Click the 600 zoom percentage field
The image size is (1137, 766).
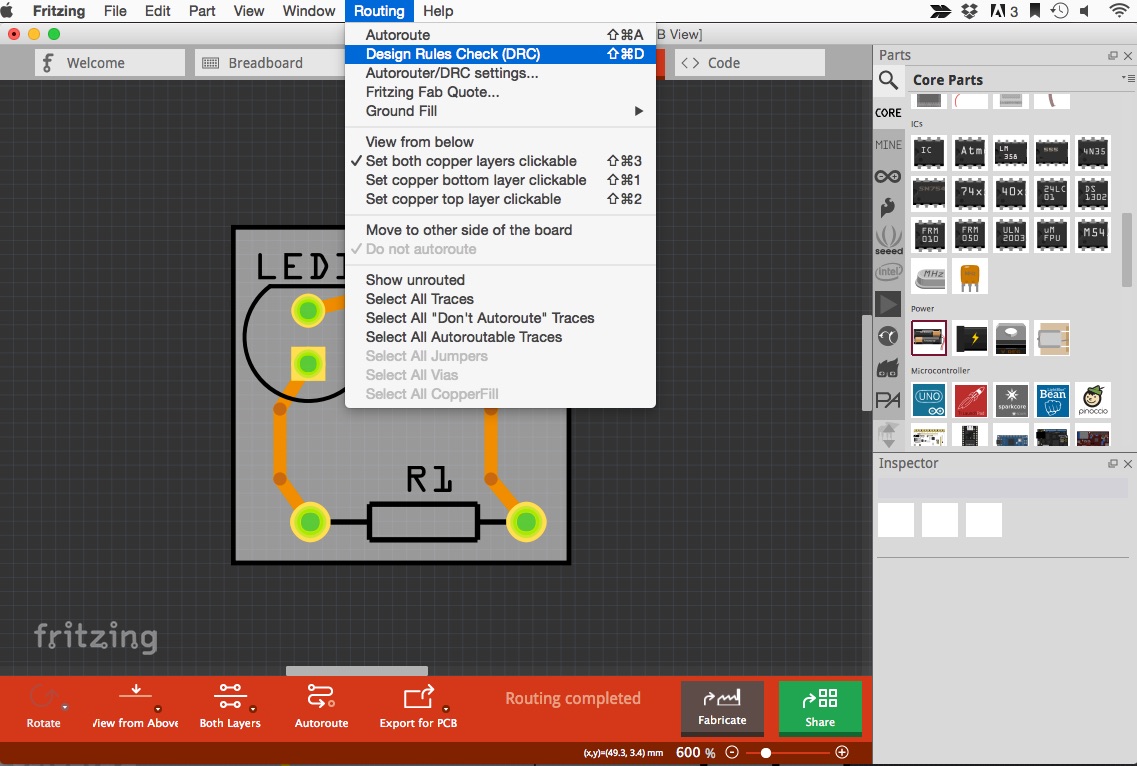coord(688,752)
